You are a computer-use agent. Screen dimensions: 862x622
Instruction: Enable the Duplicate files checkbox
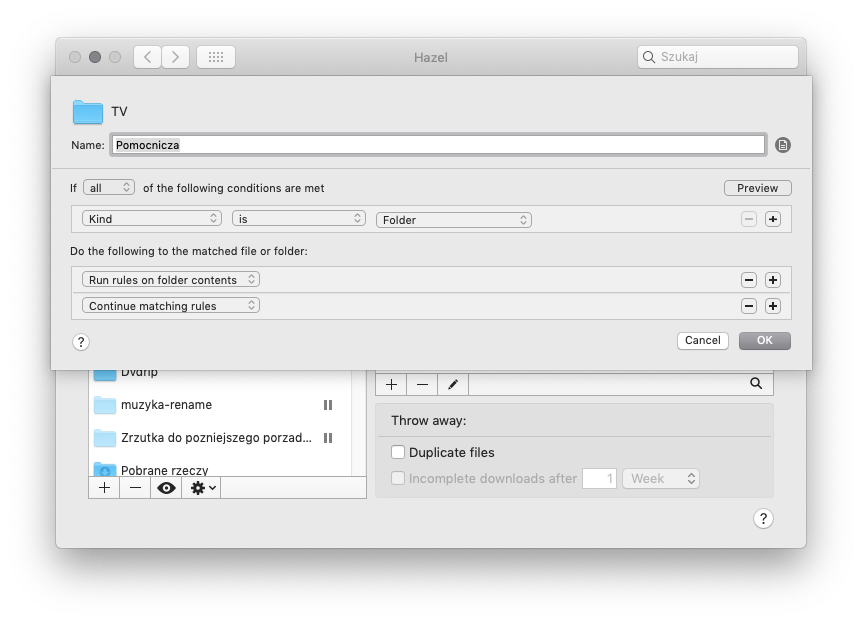point(398,452)
